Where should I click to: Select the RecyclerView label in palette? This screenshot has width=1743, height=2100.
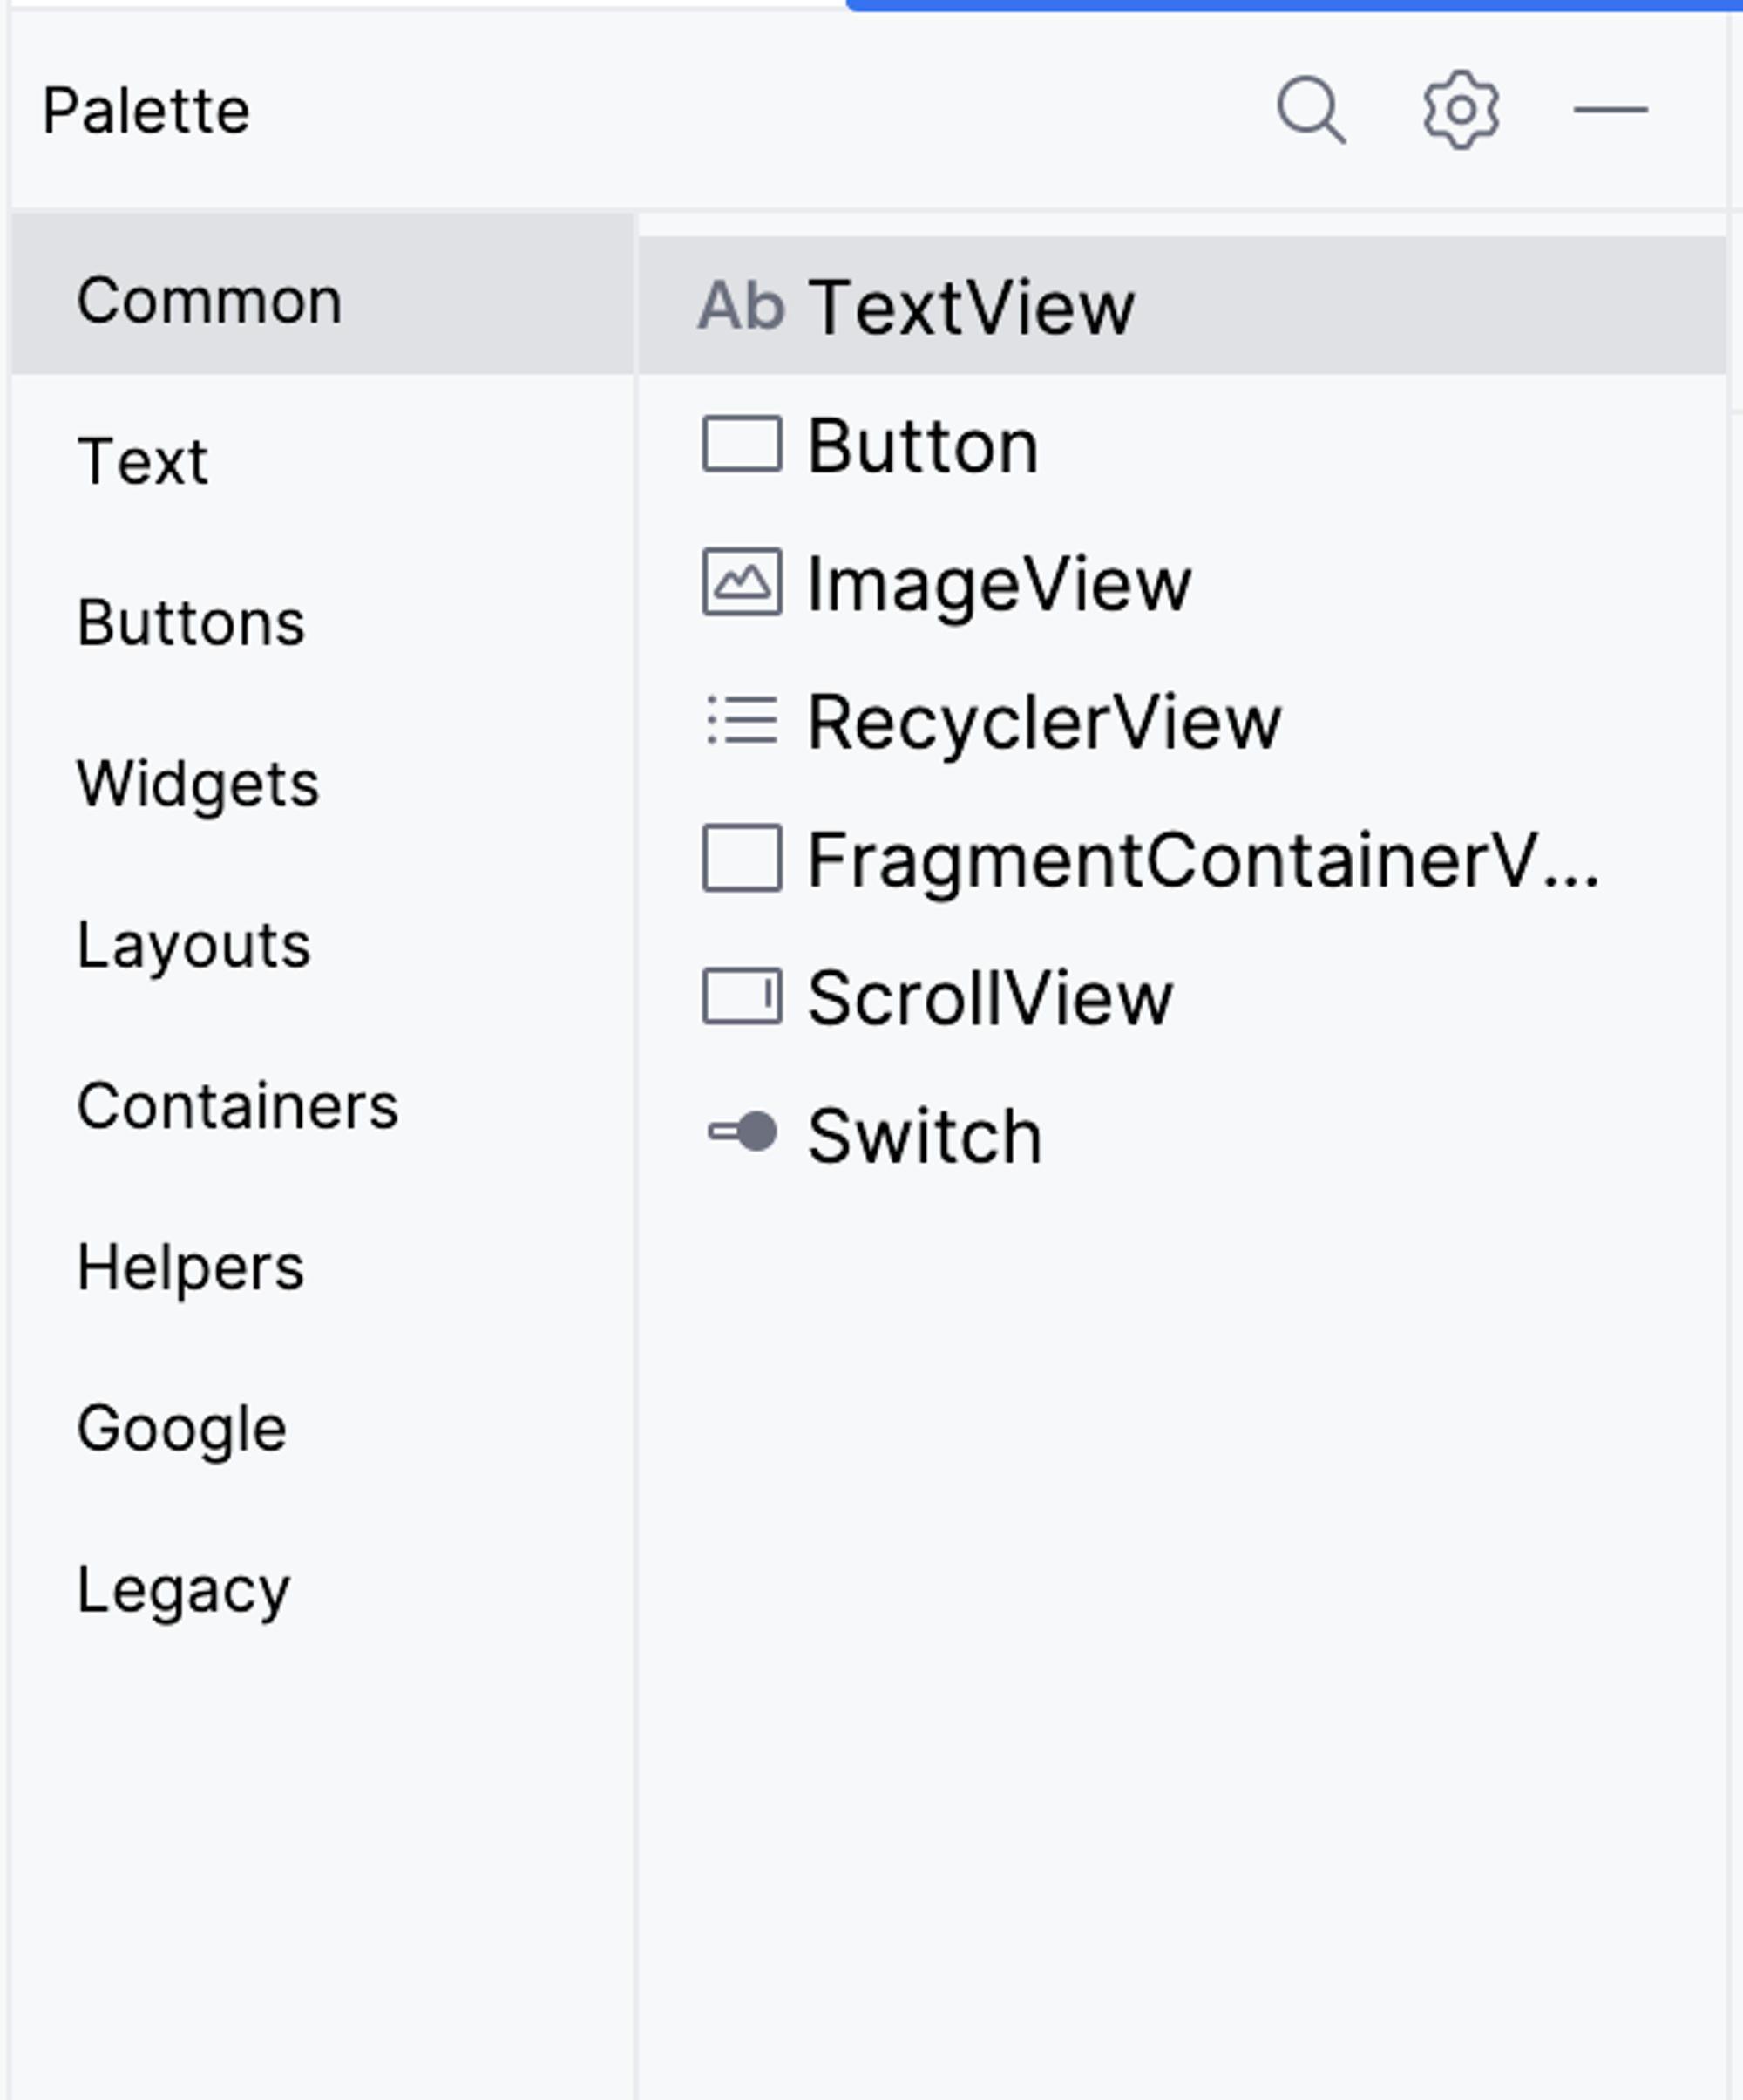tap(1044, 721)
